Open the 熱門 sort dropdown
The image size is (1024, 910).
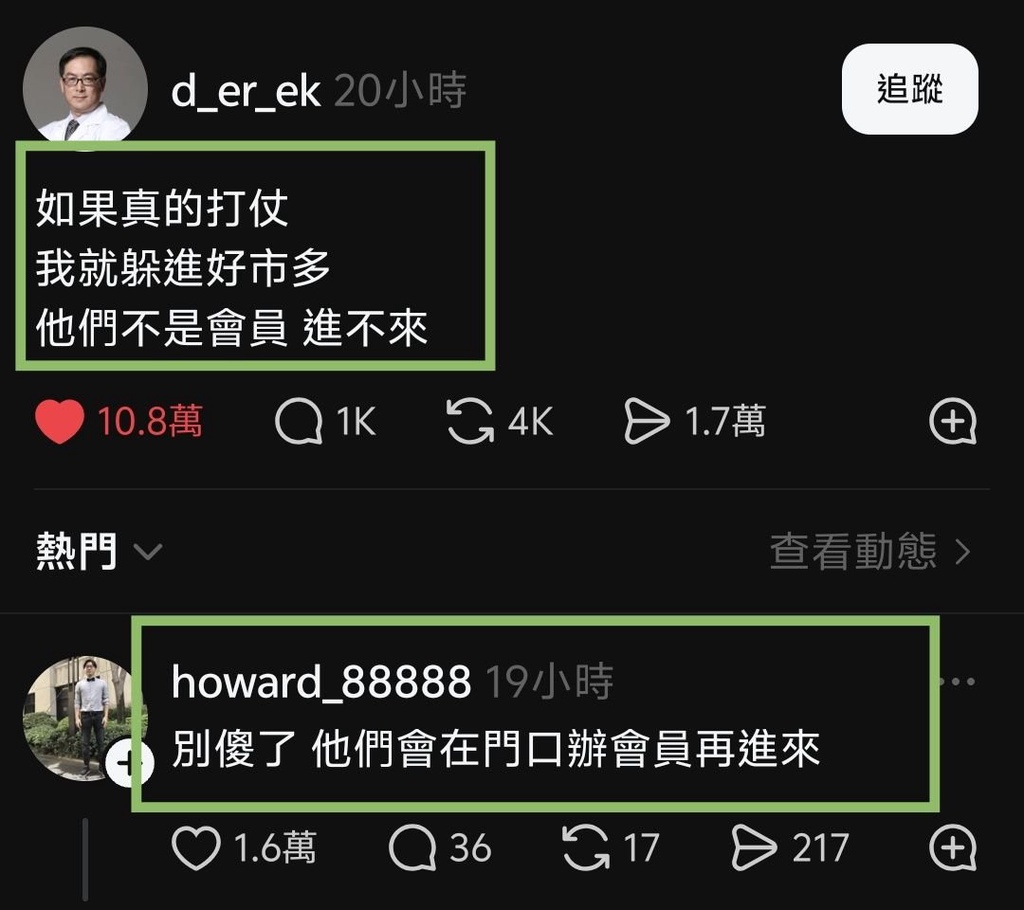click(x=98, y=551)
